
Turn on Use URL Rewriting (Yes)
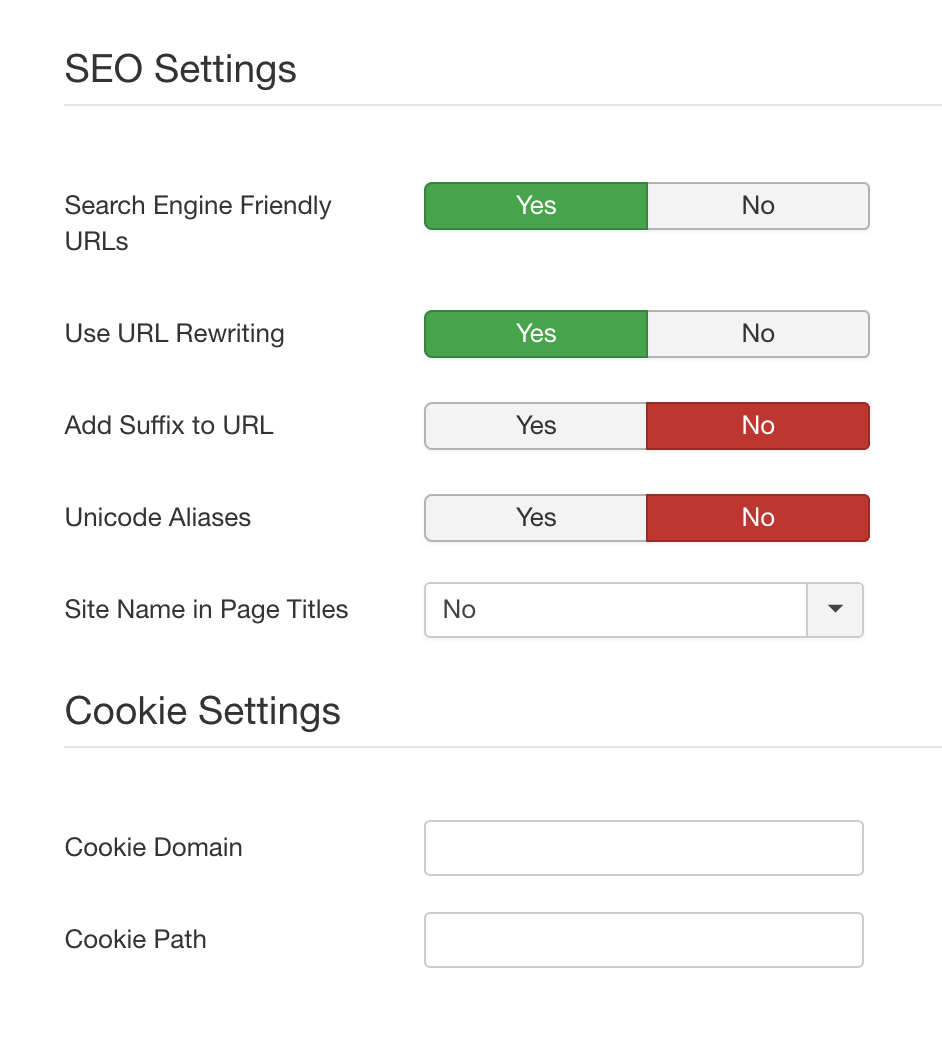click(536, 334)
